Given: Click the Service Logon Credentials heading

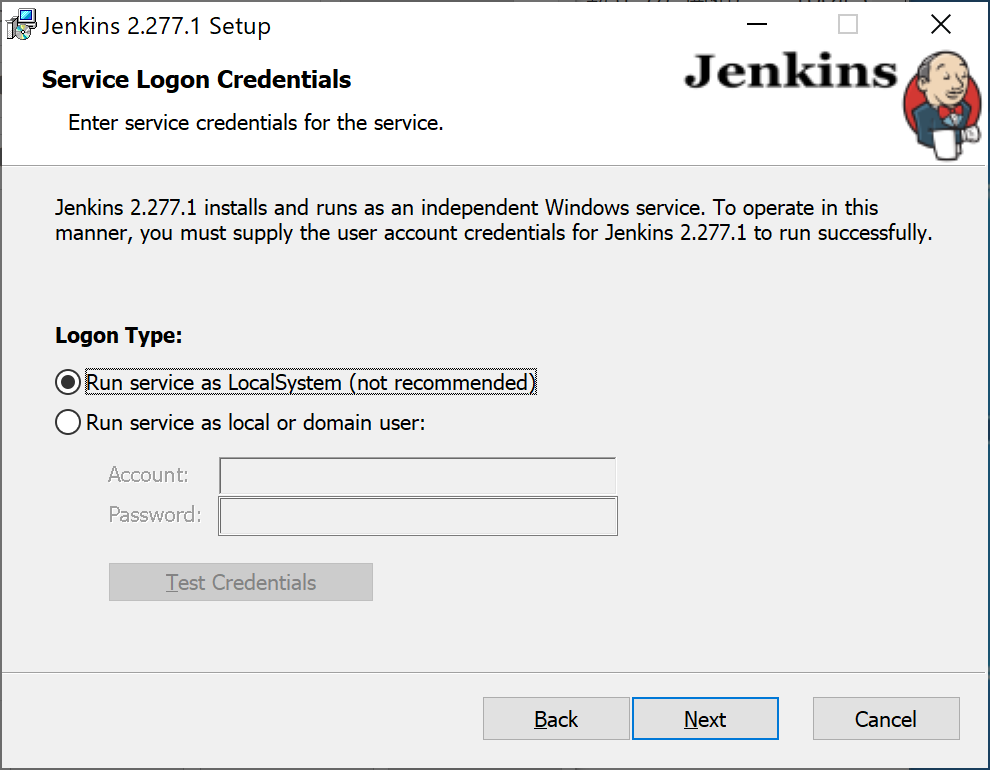Looking at the screenshot, I should tap(196, 80).
